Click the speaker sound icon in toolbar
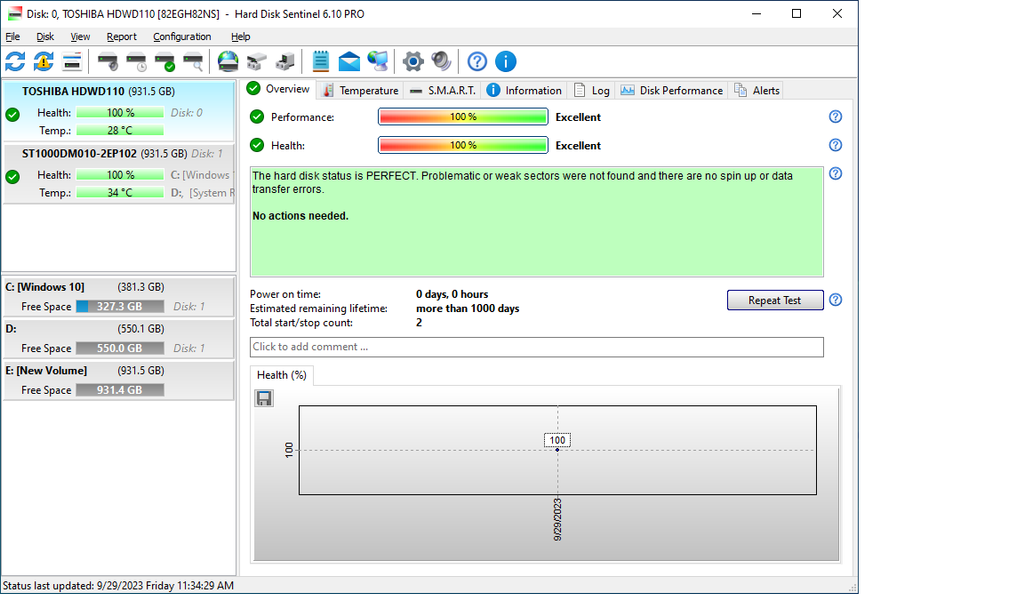This screenshot has height=594, width=1024. [441, 62]
